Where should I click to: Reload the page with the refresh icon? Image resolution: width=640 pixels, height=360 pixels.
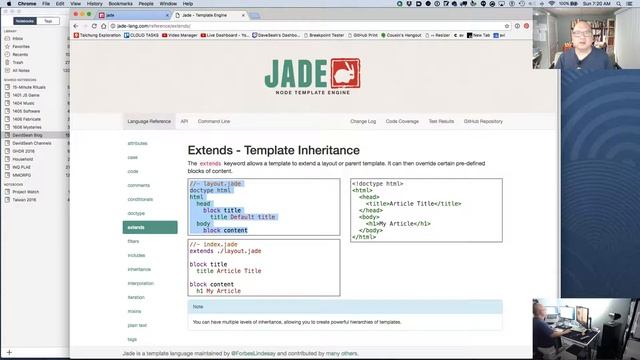[94, 26]
